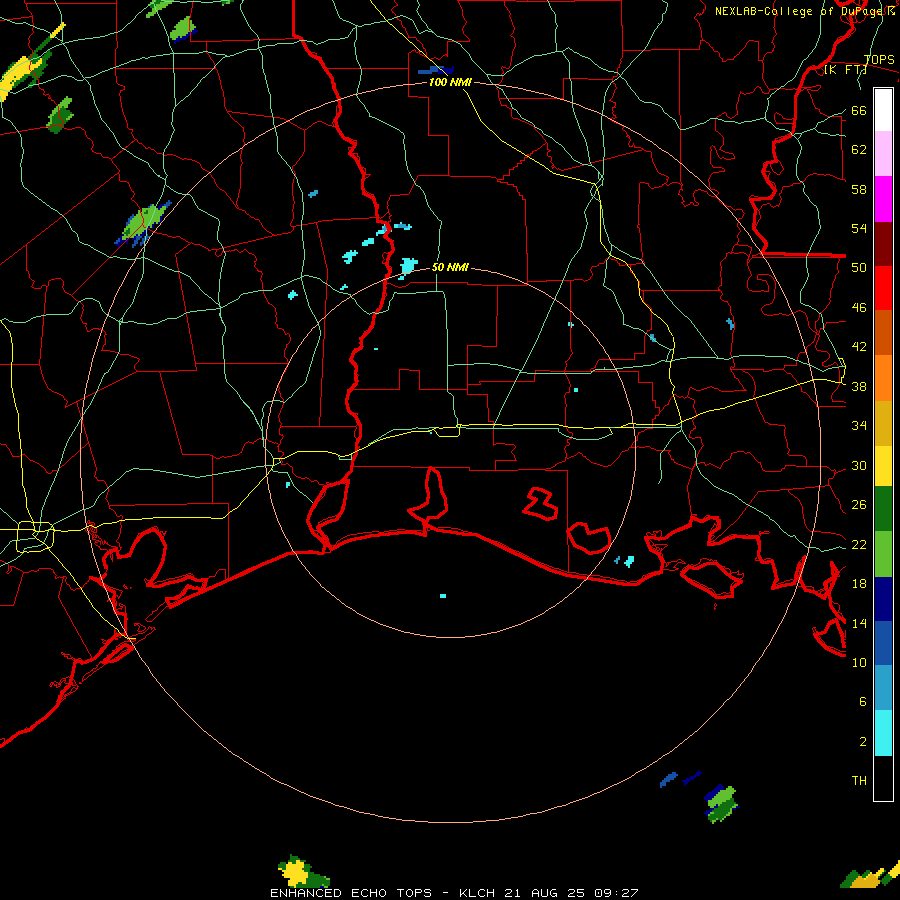
Task: Click the "26" legend value
Action: click(859, 505)
